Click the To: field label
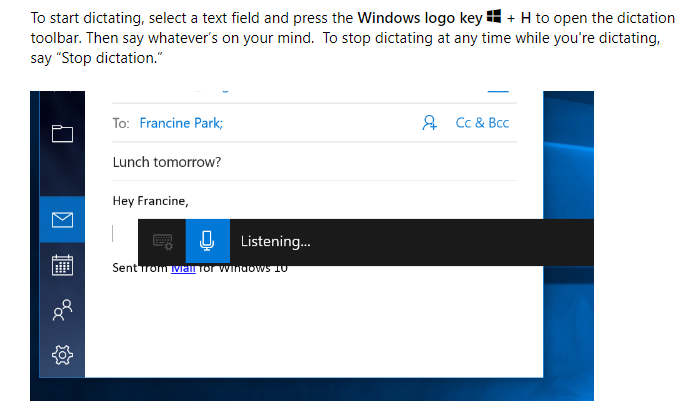 tap(122, 123)
